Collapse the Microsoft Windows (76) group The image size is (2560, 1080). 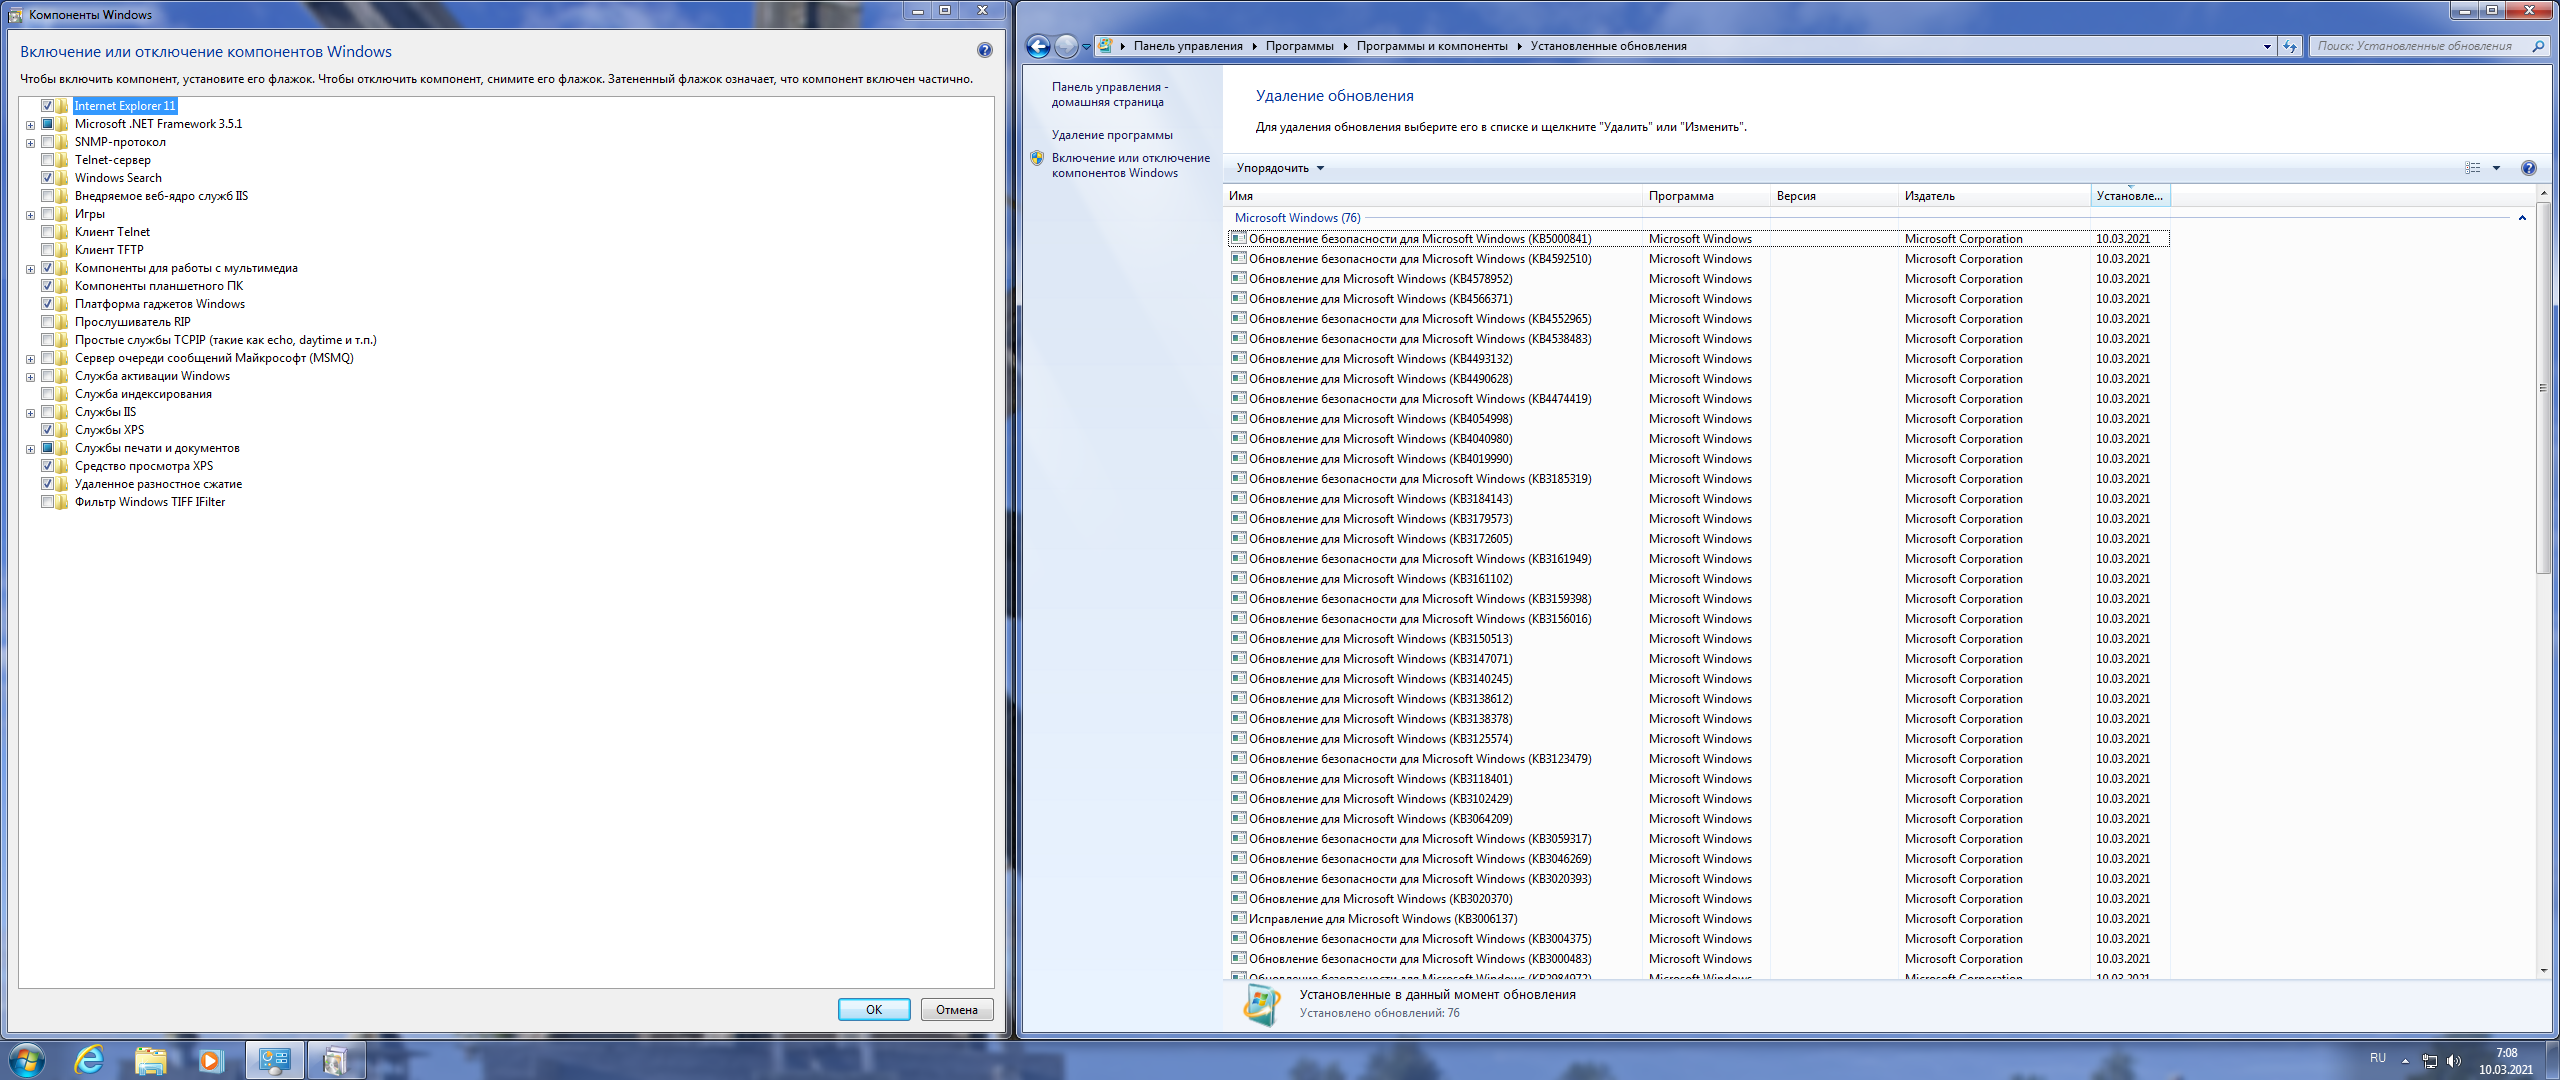click(x=2522, y=218)
